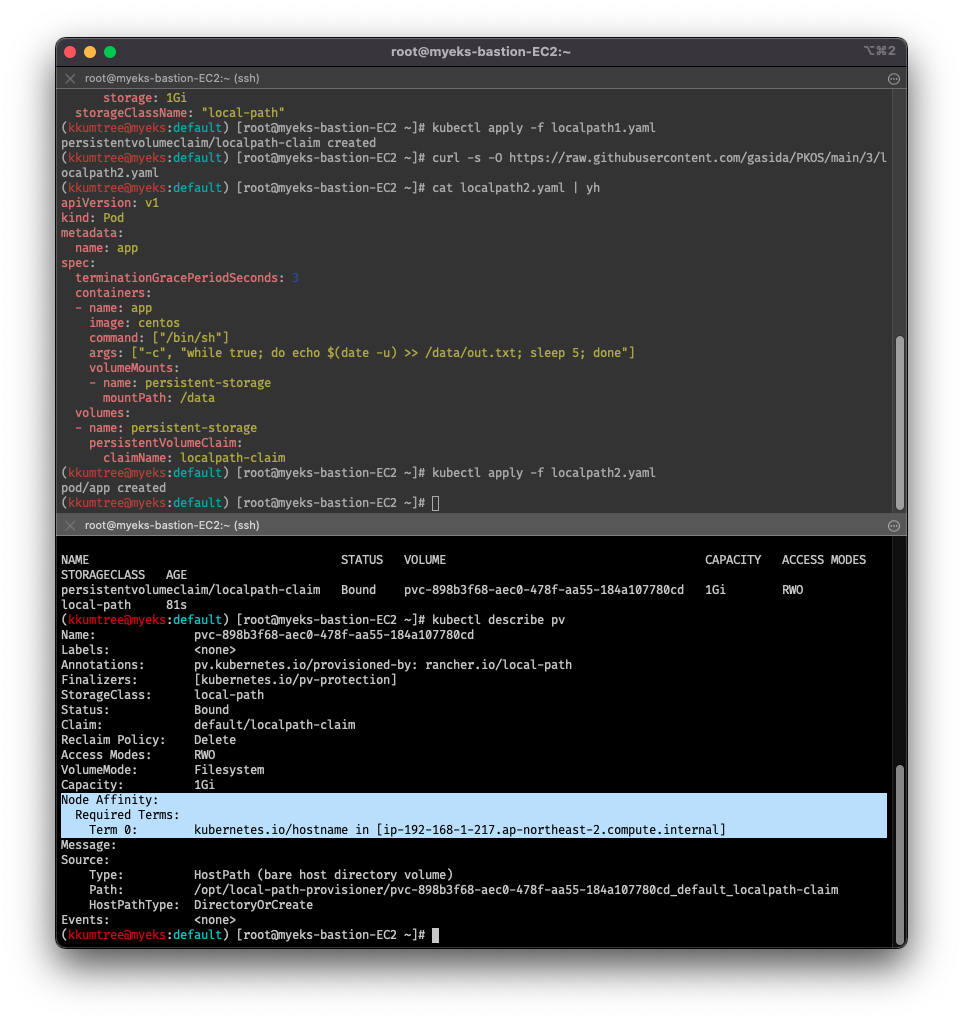Screen dimensions: 963x1022
Task: Click the upper pane cursor prompt
Action: (436, 503)
